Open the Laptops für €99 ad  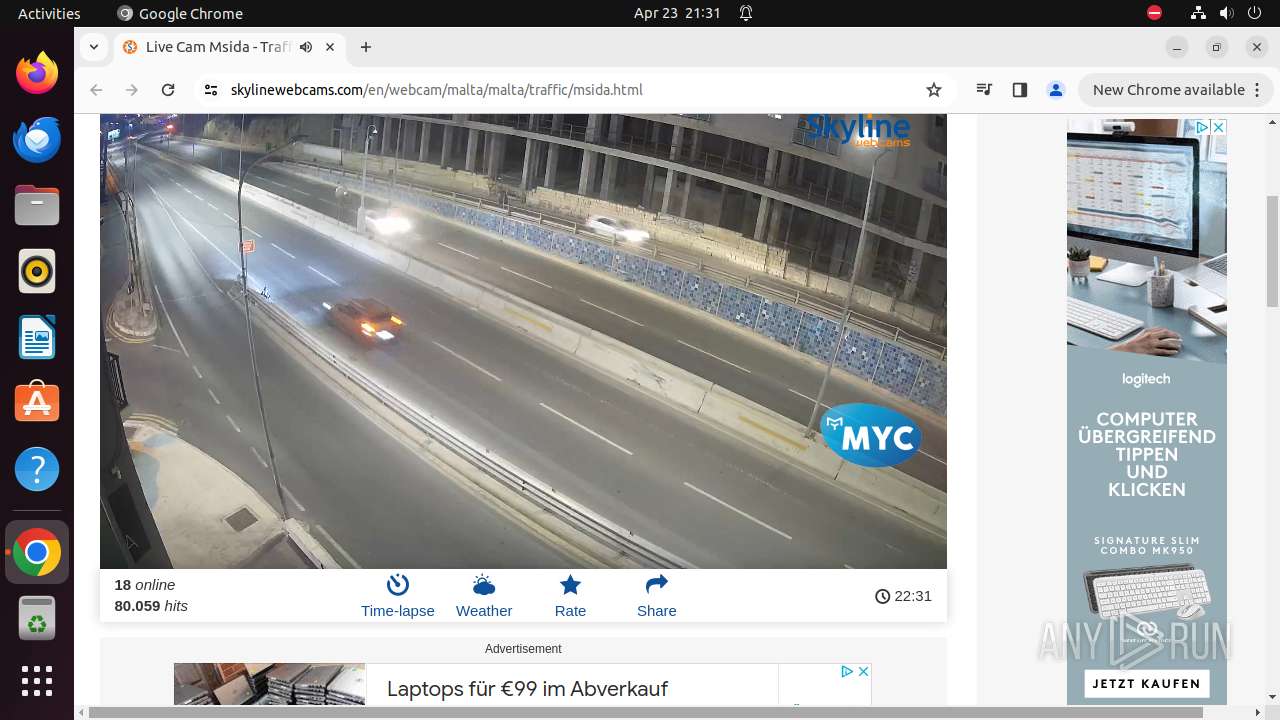point(527,689)
